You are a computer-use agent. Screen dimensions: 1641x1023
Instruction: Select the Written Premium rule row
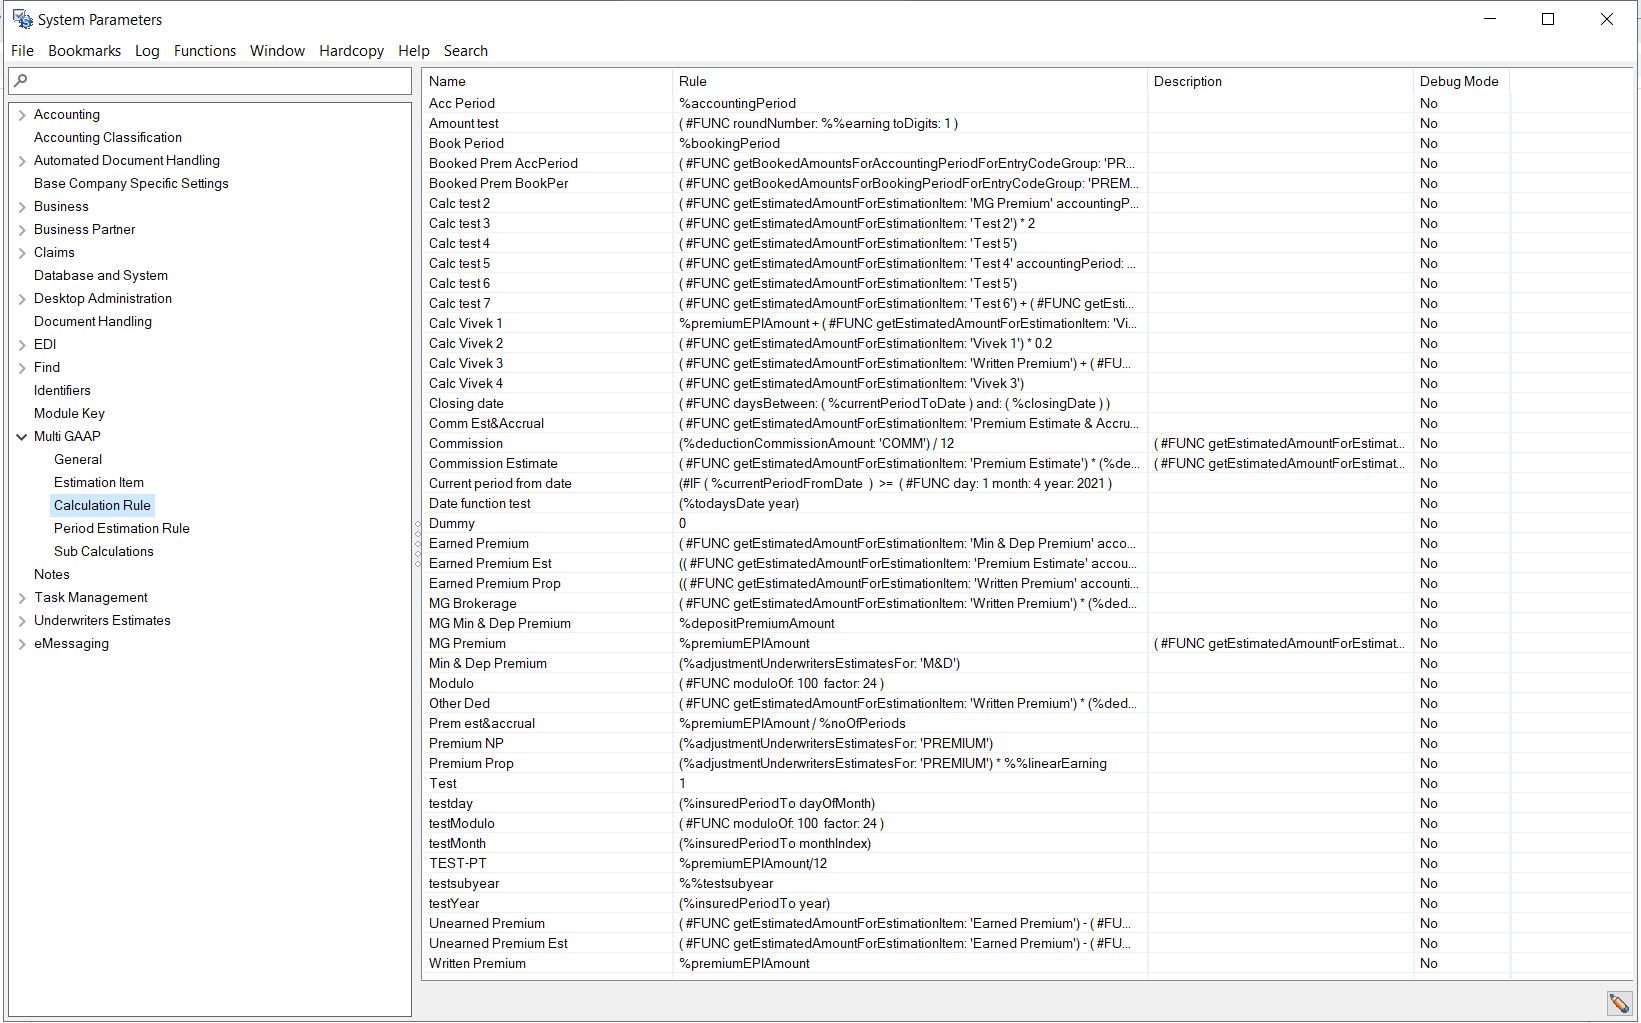tap(477, 963)
